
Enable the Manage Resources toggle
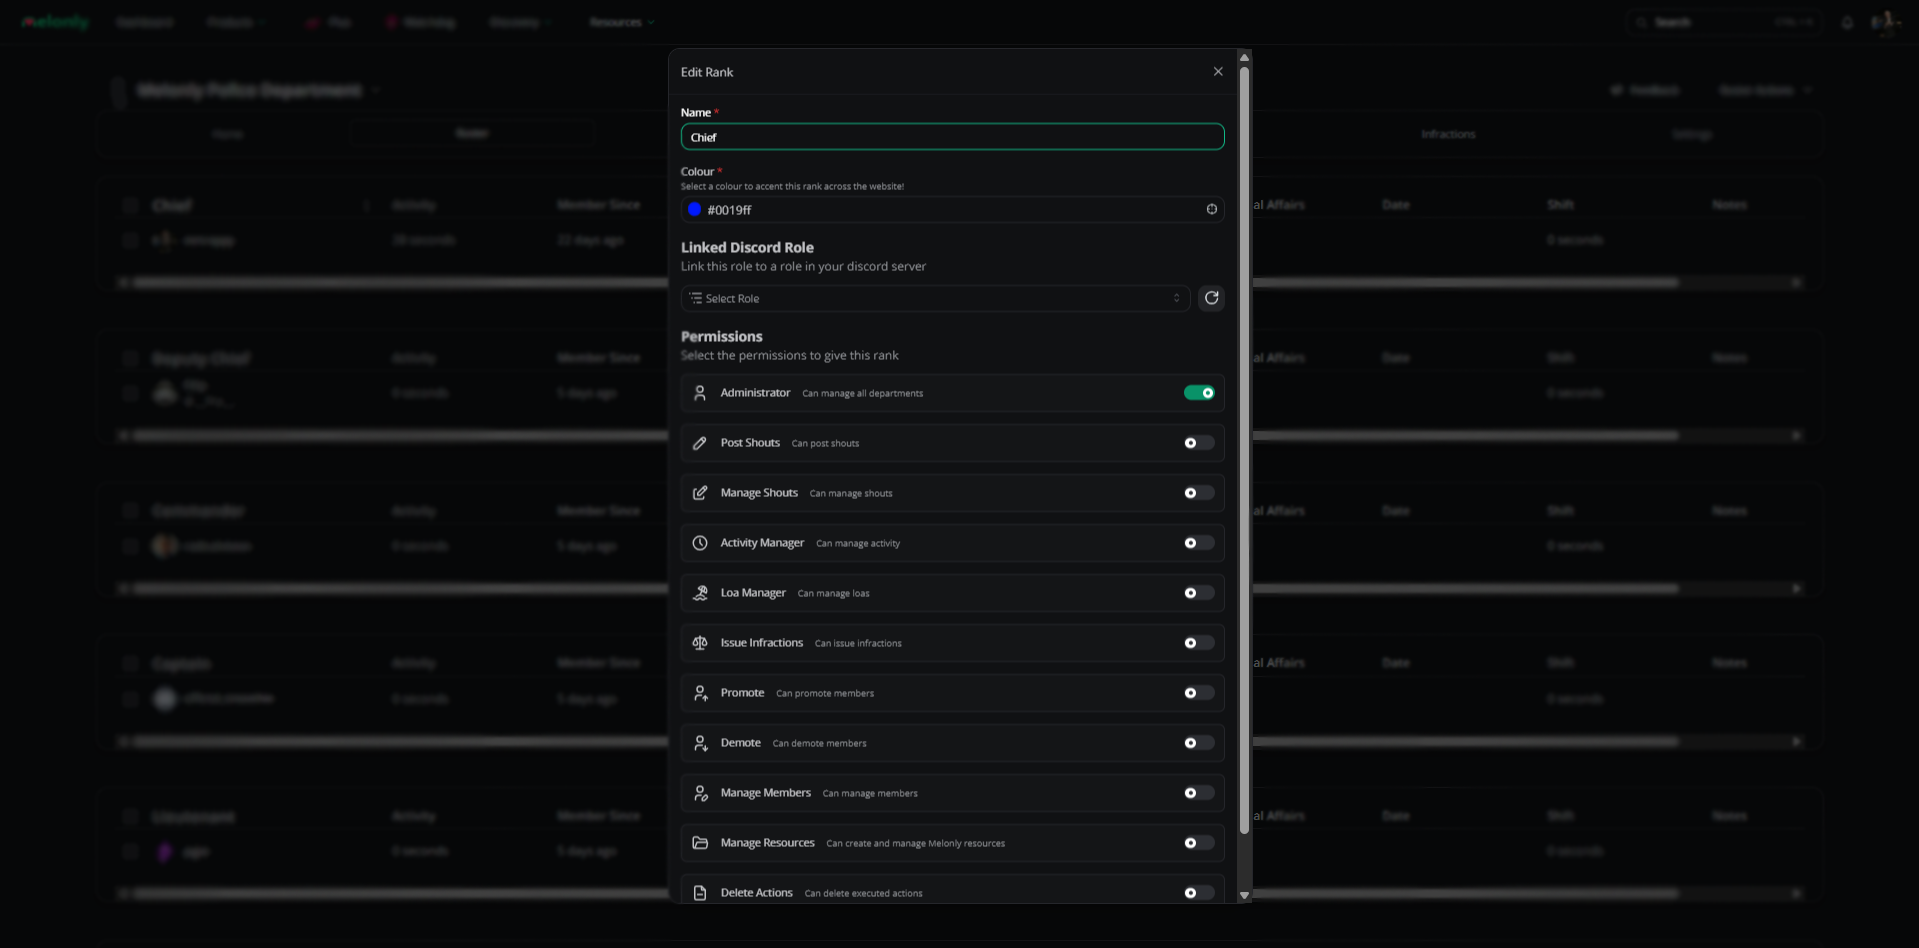coord(1199,843)
